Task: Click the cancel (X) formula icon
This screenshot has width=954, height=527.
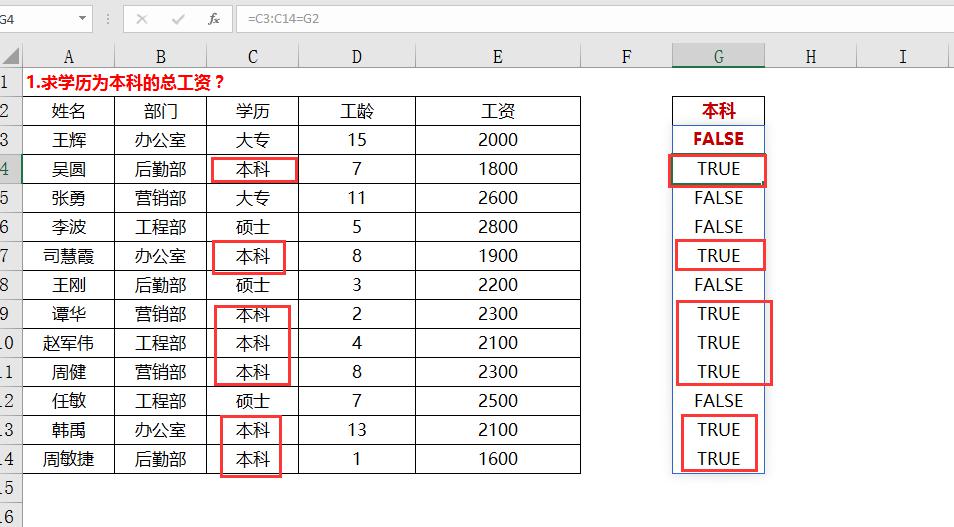Action: [x=142, y=19]
